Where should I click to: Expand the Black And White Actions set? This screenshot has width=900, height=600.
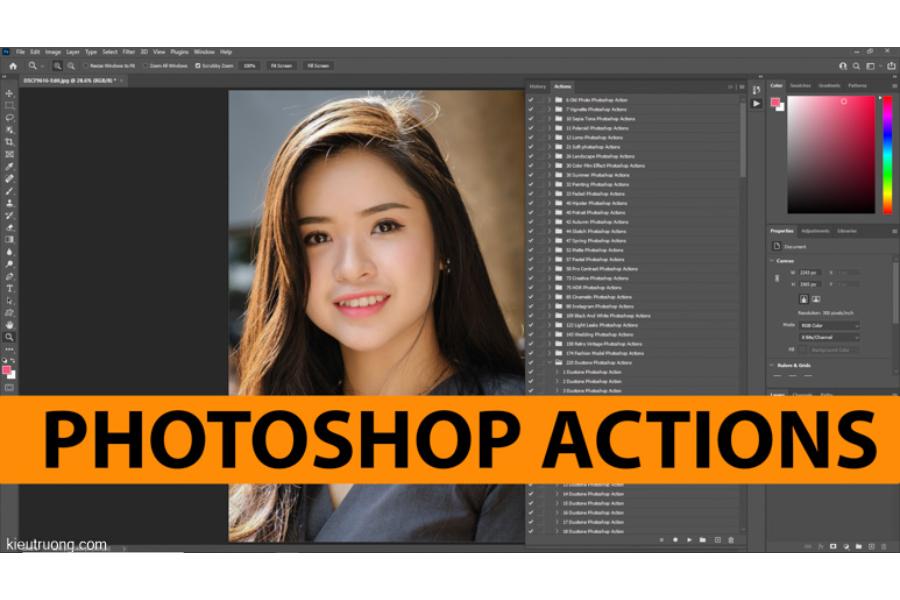pyautogui.click(x=549, y=316)
